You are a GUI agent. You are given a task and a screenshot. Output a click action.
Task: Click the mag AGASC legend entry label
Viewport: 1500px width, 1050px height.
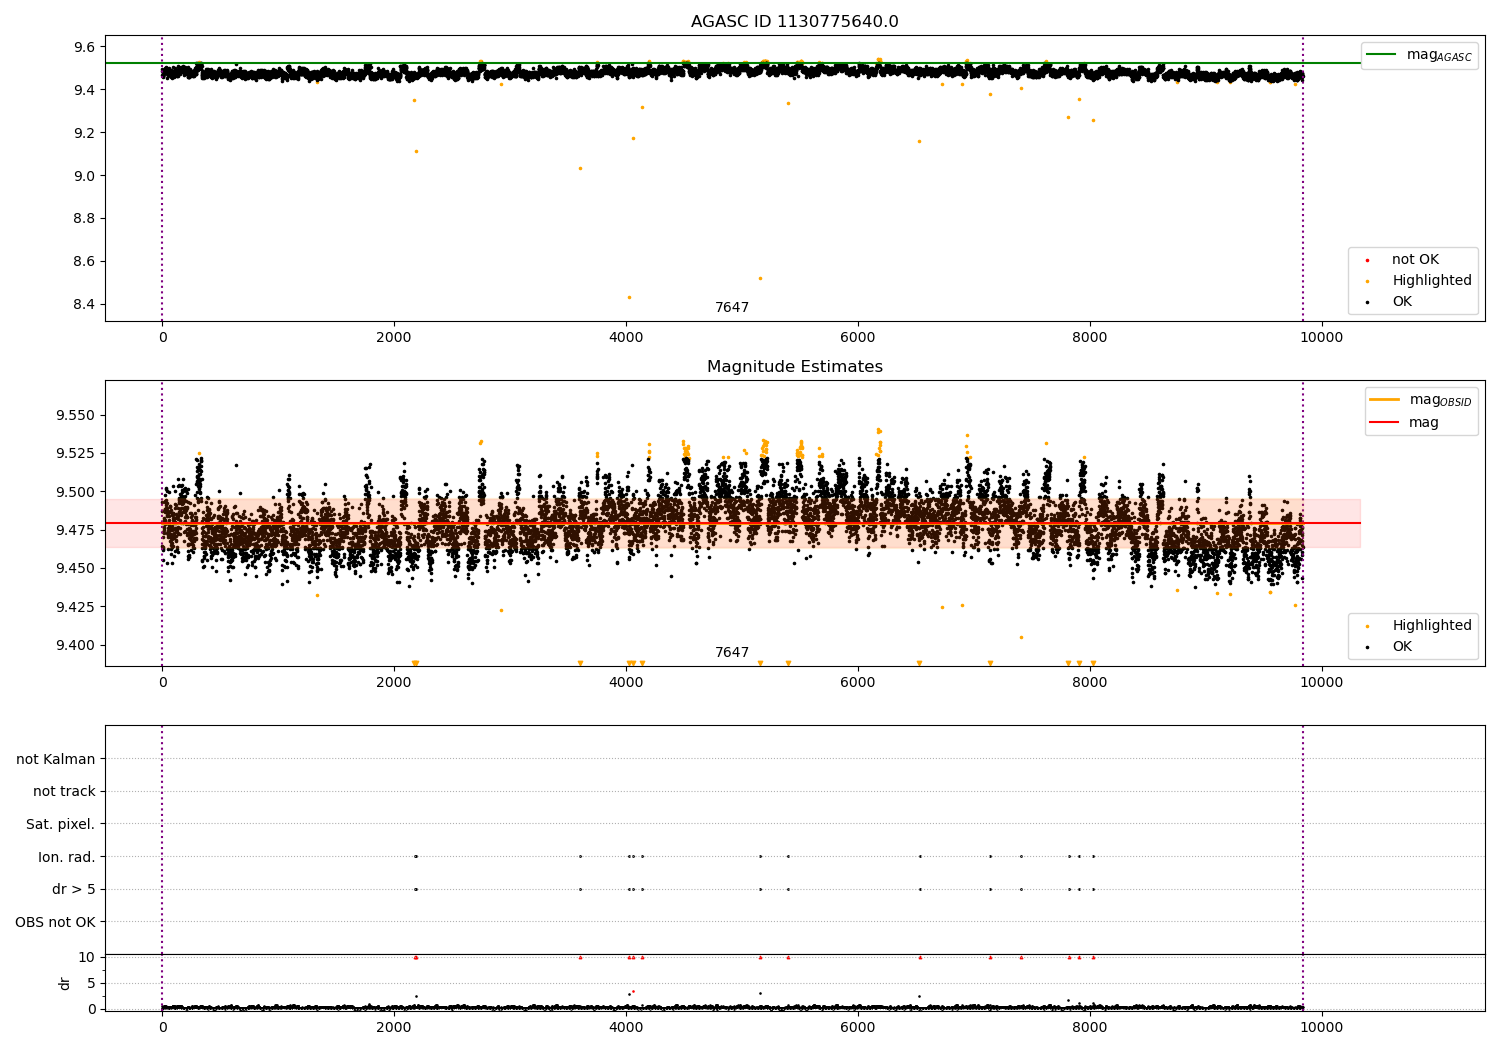1439,55
